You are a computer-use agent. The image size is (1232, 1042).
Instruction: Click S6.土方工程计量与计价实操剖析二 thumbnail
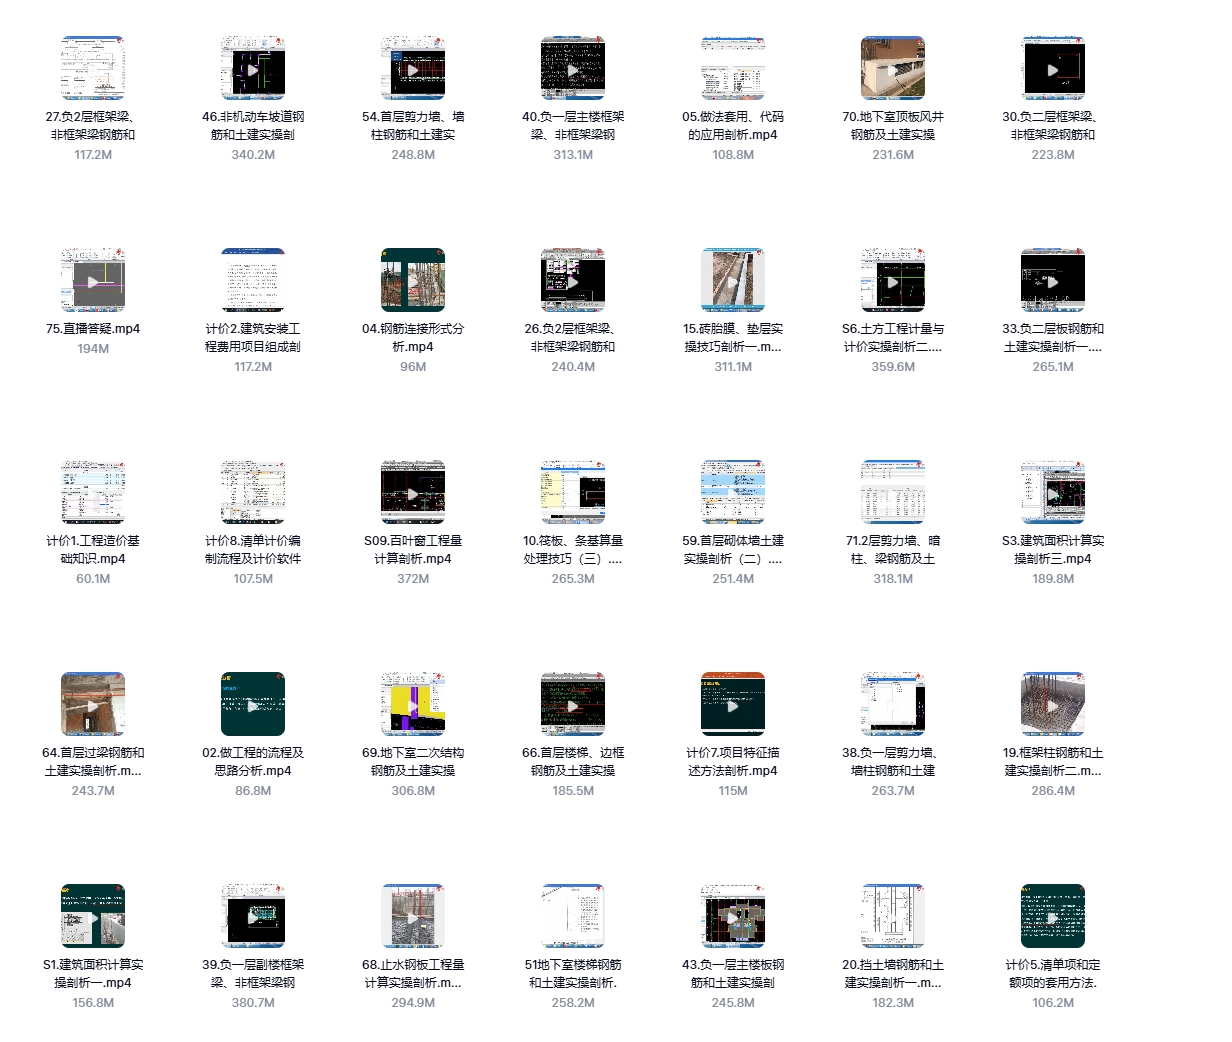[x=893, y=281]
